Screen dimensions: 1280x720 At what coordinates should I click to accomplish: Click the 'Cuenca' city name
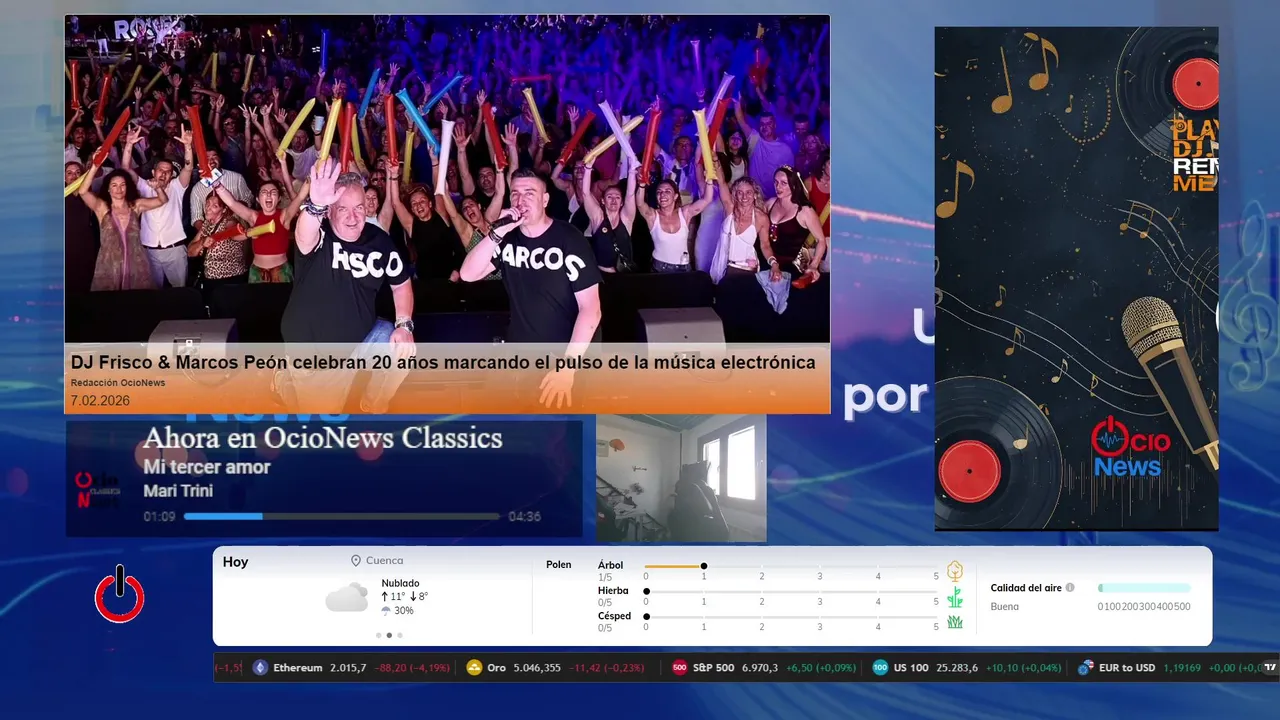385,561
